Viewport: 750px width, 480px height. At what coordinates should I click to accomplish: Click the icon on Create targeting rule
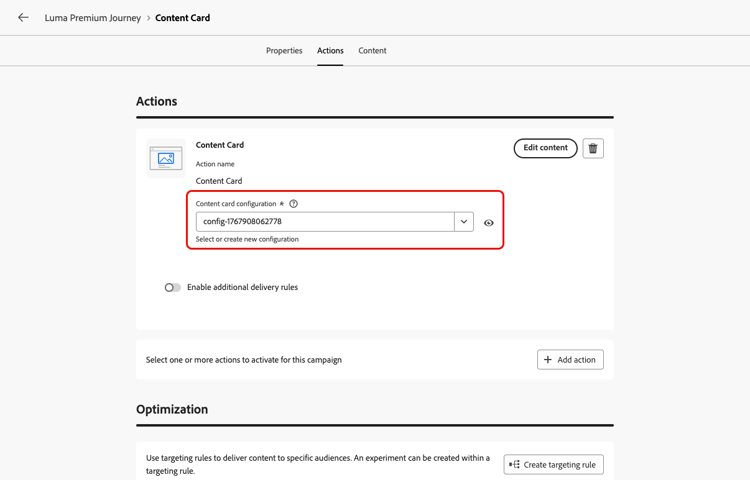tap(514, 464)
